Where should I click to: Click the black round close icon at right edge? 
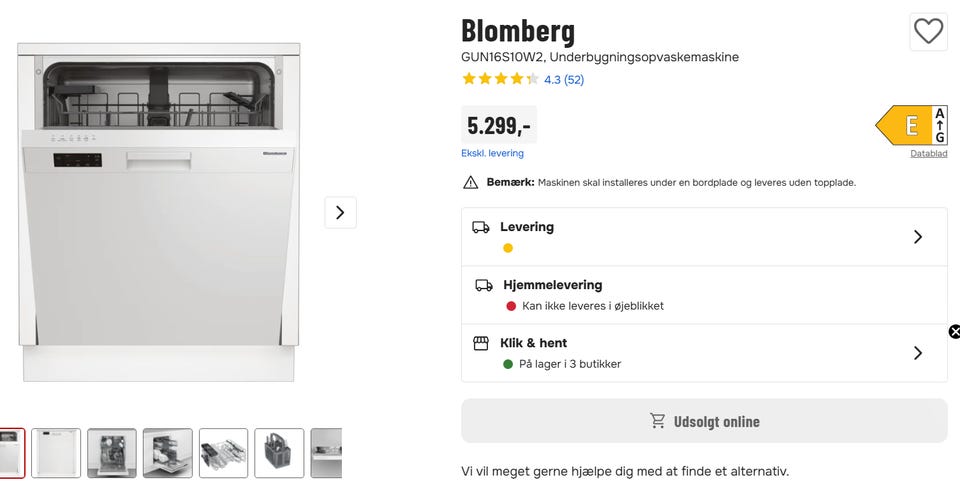tap(954, 332)
